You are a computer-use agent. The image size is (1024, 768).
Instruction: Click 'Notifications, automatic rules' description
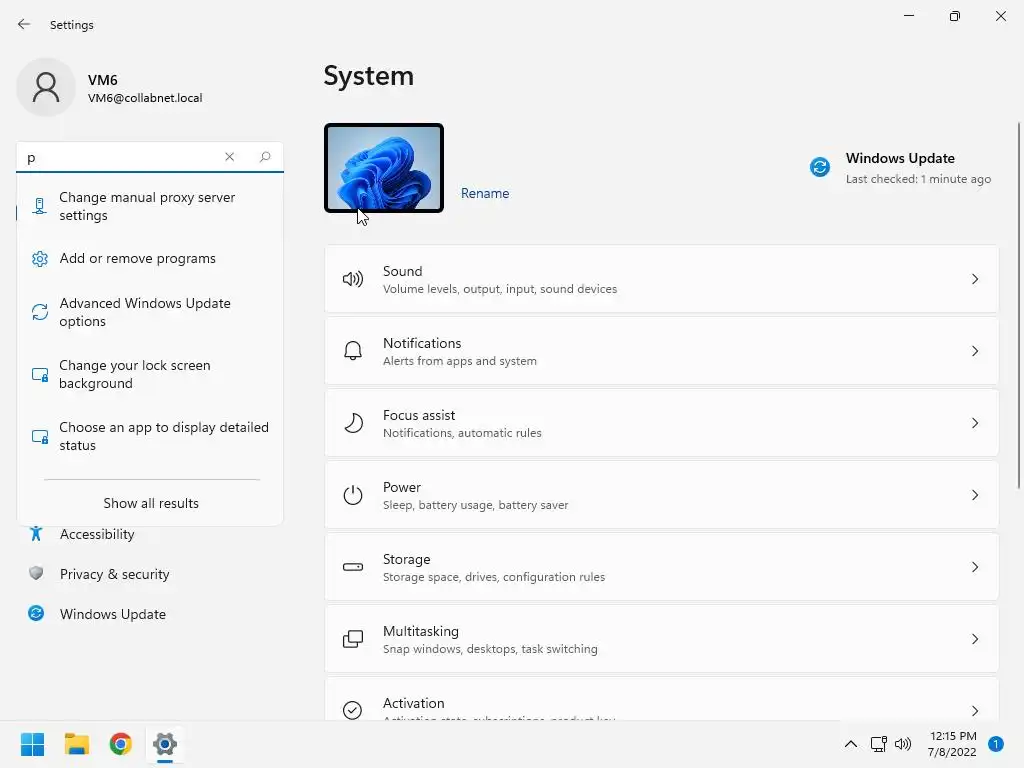coord(462,433)
